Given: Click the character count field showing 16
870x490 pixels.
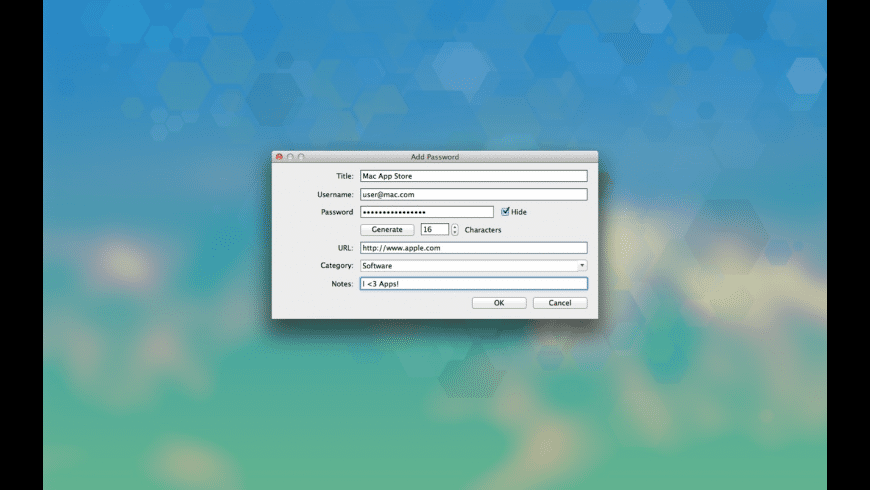Looking at the screenshot, I should click(x=434, y=229).
